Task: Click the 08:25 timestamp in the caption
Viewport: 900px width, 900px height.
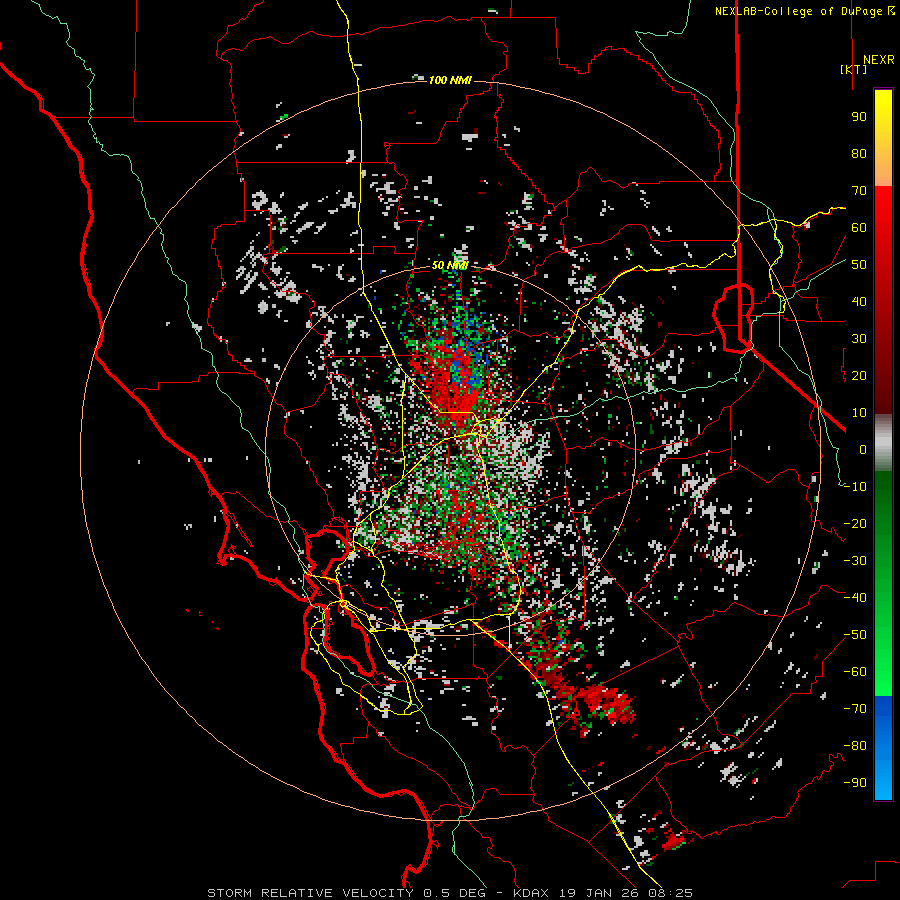Action: 669,893
